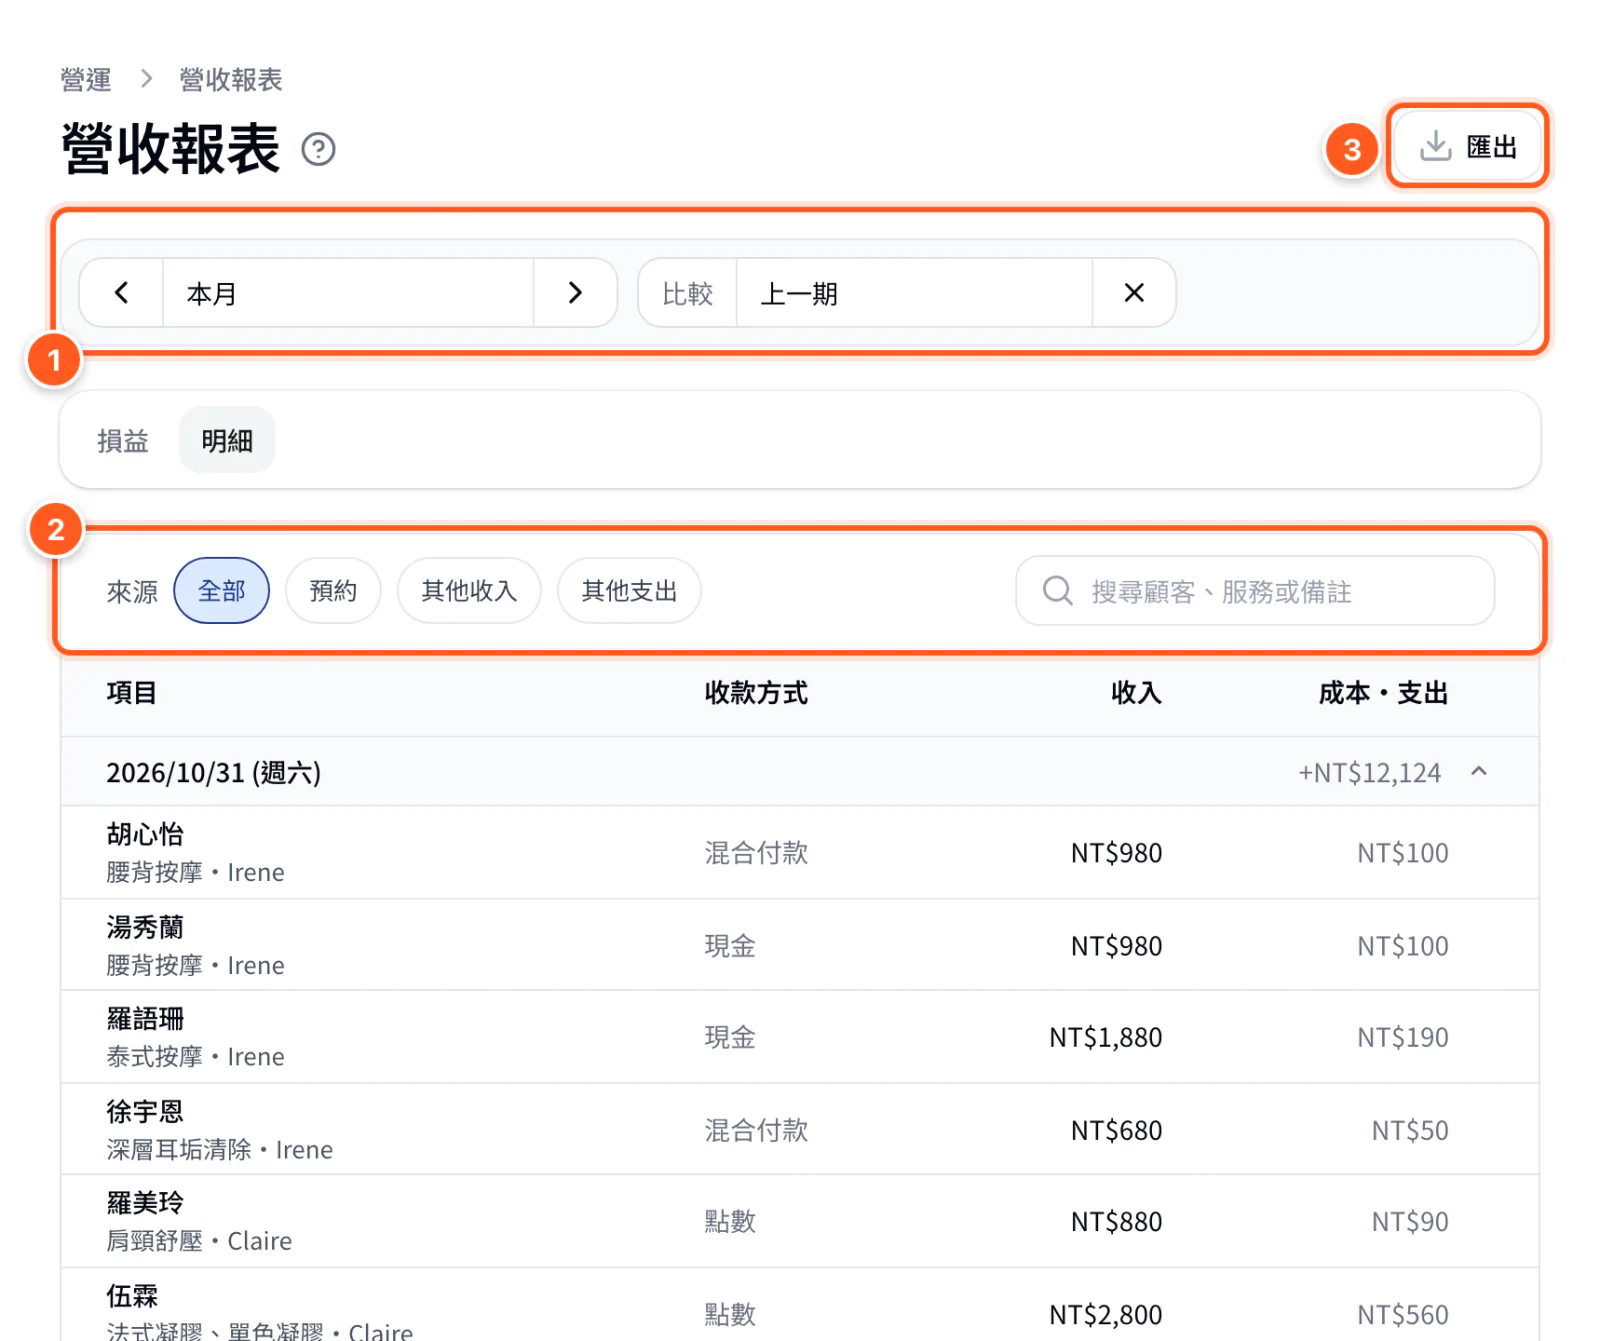
Task: Click the 營收報表 breadcrumb link
Action: (x=231, y=79)
